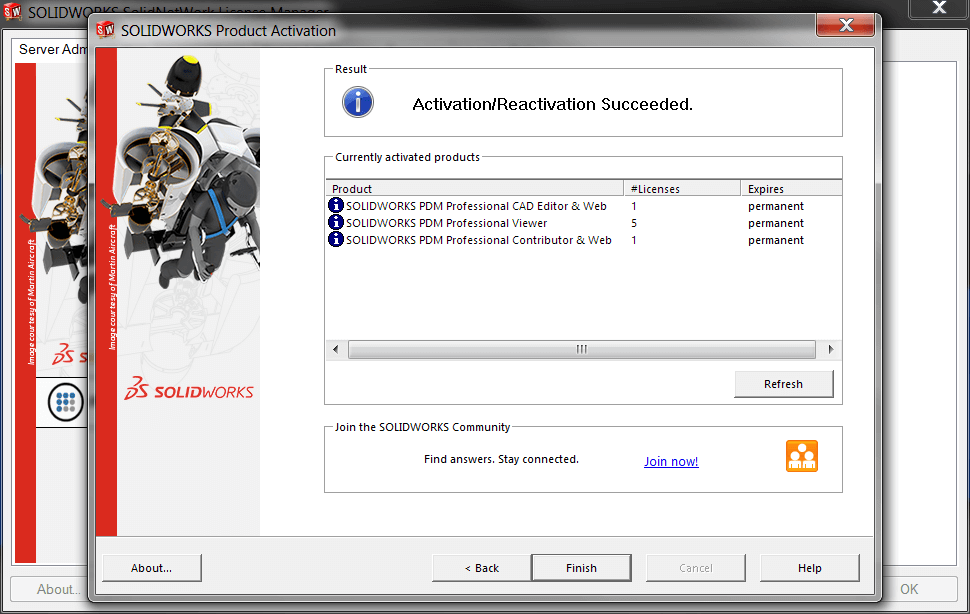Click permanent expiry for Contributor & Web

tap(776, 240)
